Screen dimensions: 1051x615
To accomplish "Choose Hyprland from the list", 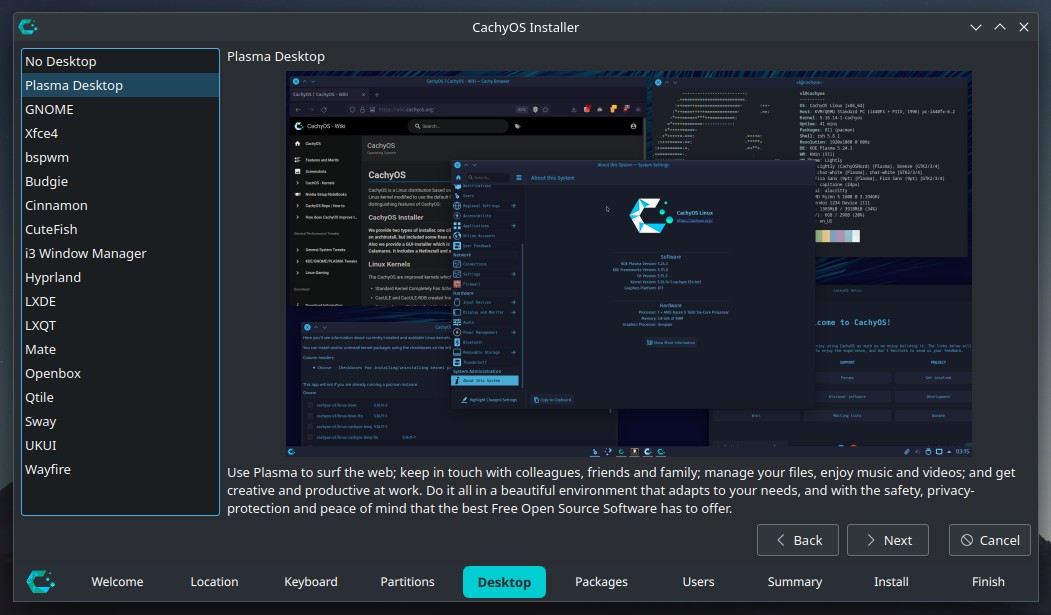I will click(120, 277).
